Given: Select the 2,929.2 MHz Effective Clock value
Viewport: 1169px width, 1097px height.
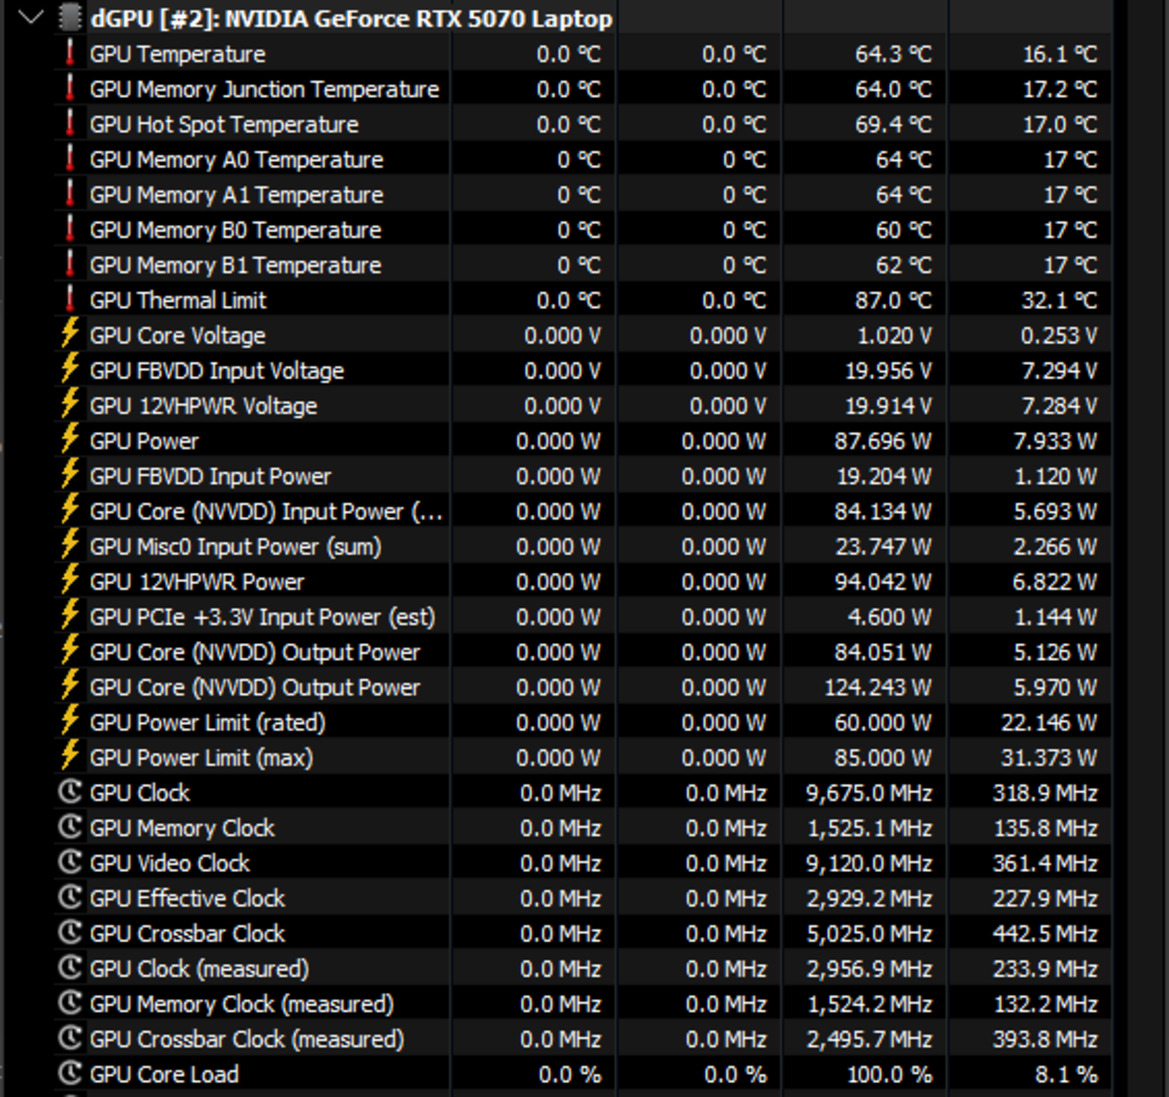Looking at the screenshot, I should coord(869,899).
